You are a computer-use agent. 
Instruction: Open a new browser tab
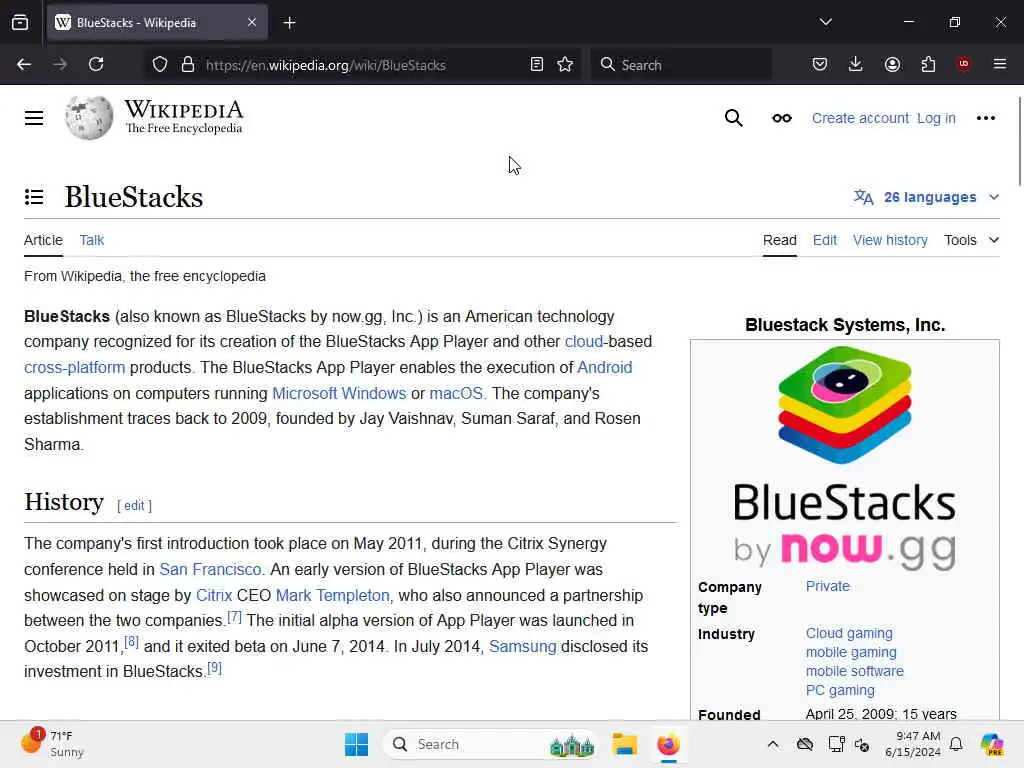pyautogui.click(x=289, y=23)
